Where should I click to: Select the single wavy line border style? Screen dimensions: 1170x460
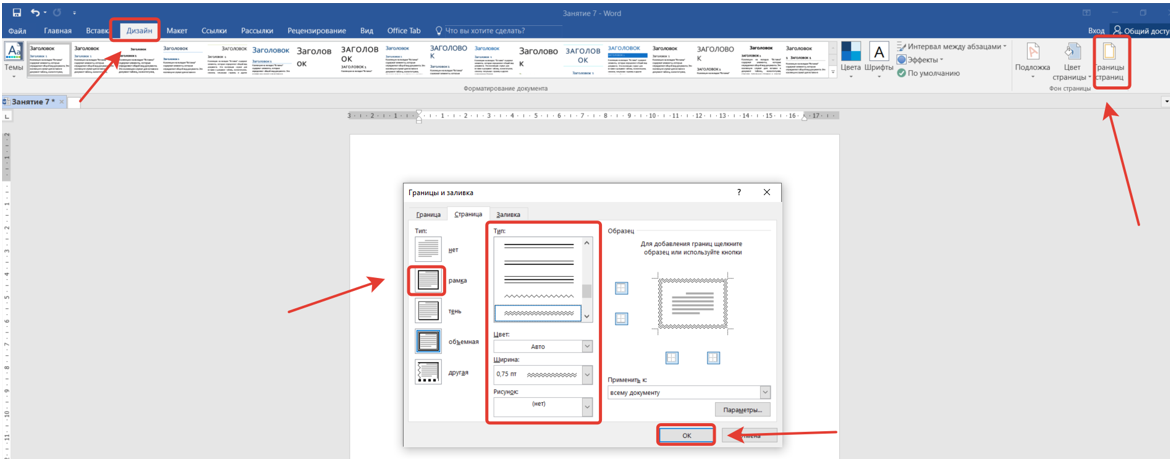(537, 296)
